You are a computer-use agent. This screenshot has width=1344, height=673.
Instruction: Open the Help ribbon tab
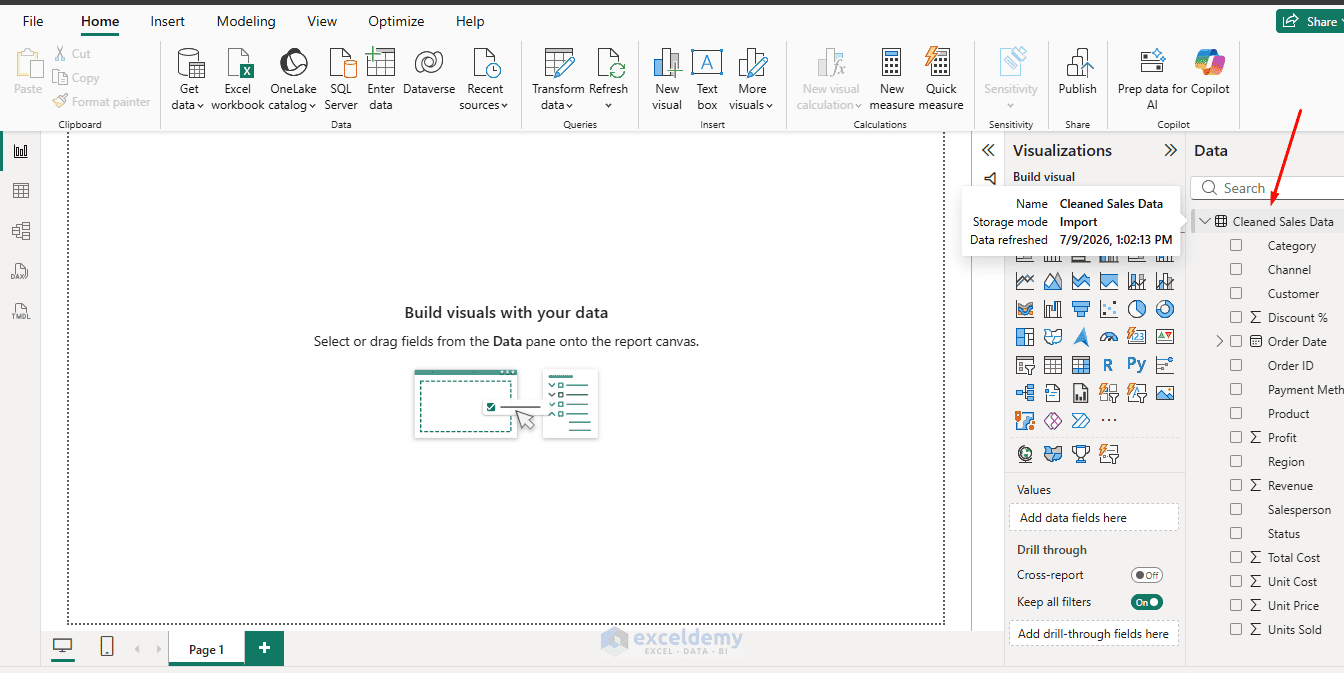(x=470, y=21)
